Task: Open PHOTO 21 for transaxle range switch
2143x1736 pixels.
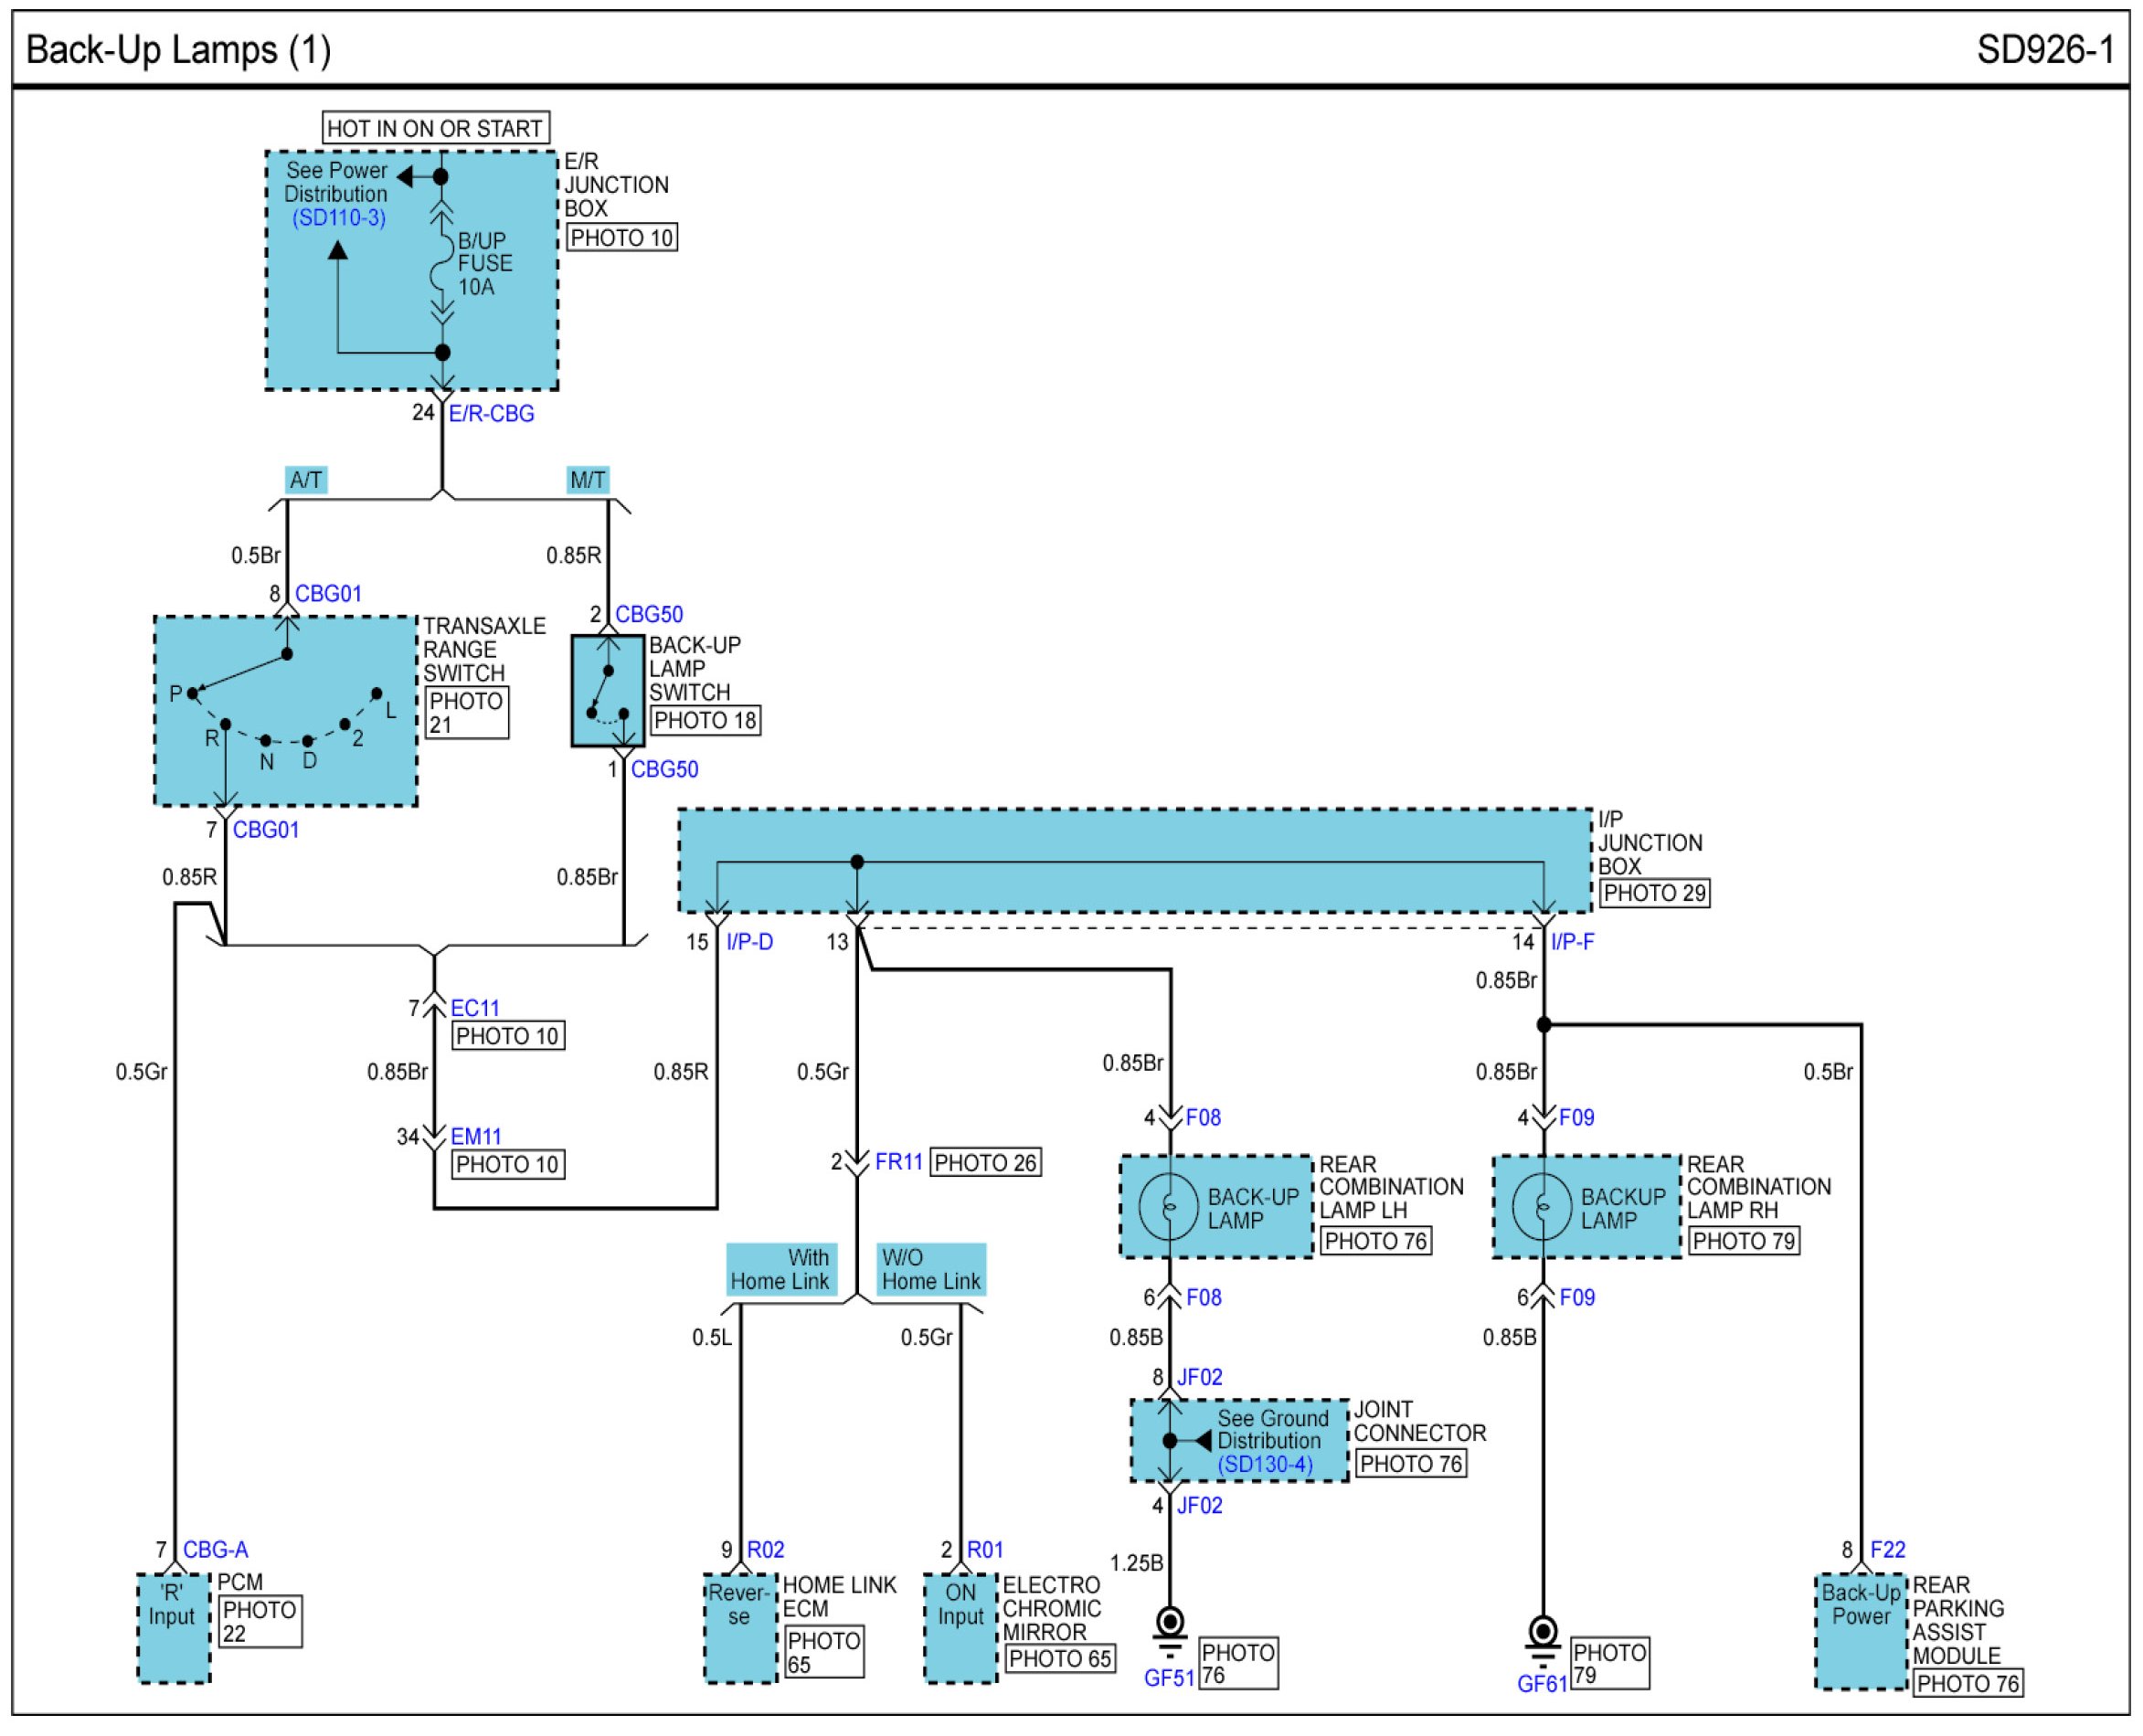Action: coord(465,713)
